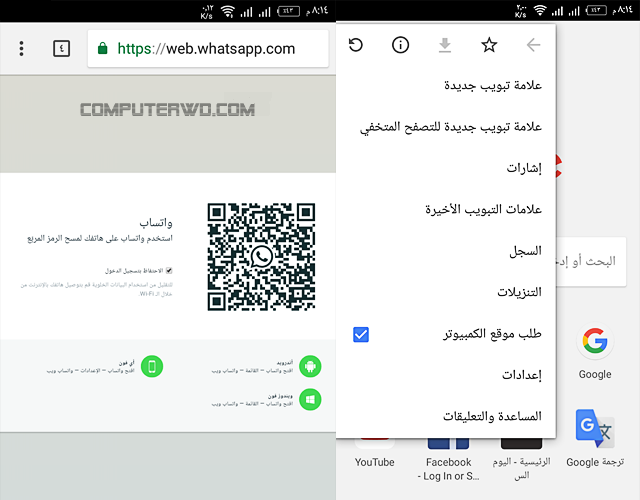Viewport: 640px width, 500px height.
Task: Tap the green iPhone icon
Action: (x=152, y=366)
